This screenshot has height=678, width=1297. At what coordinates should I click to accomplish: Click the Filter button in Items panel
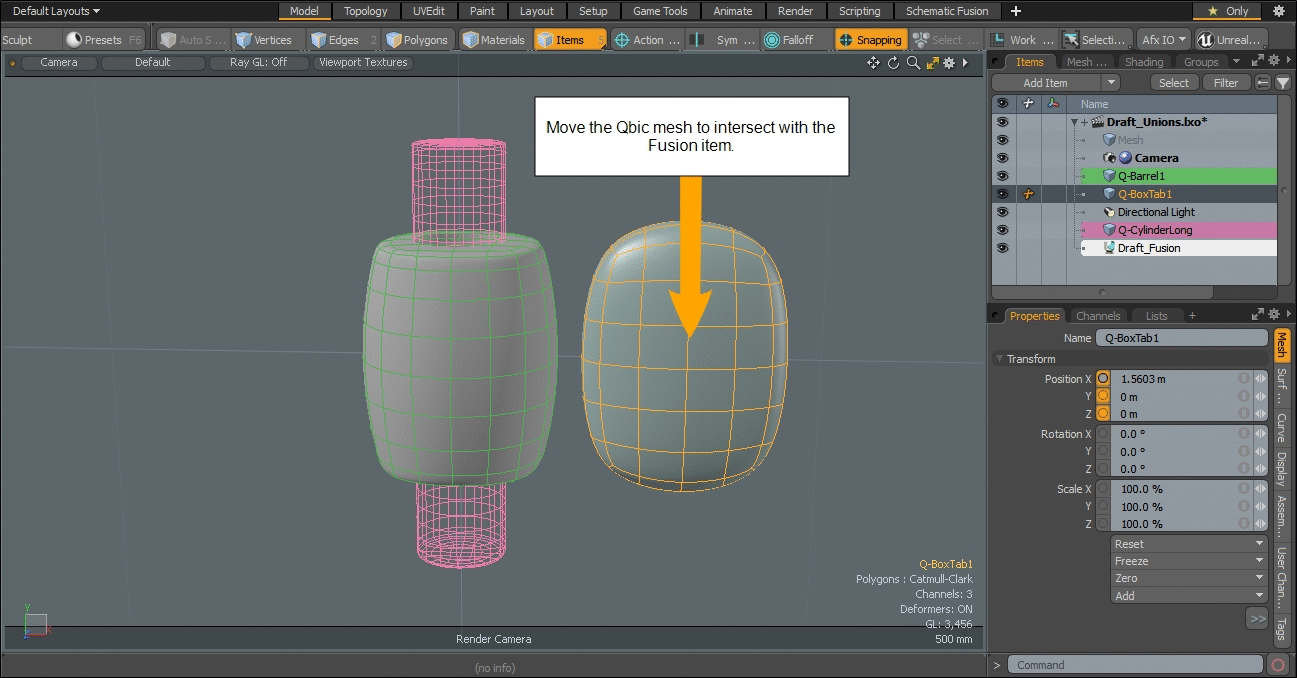1226,83
